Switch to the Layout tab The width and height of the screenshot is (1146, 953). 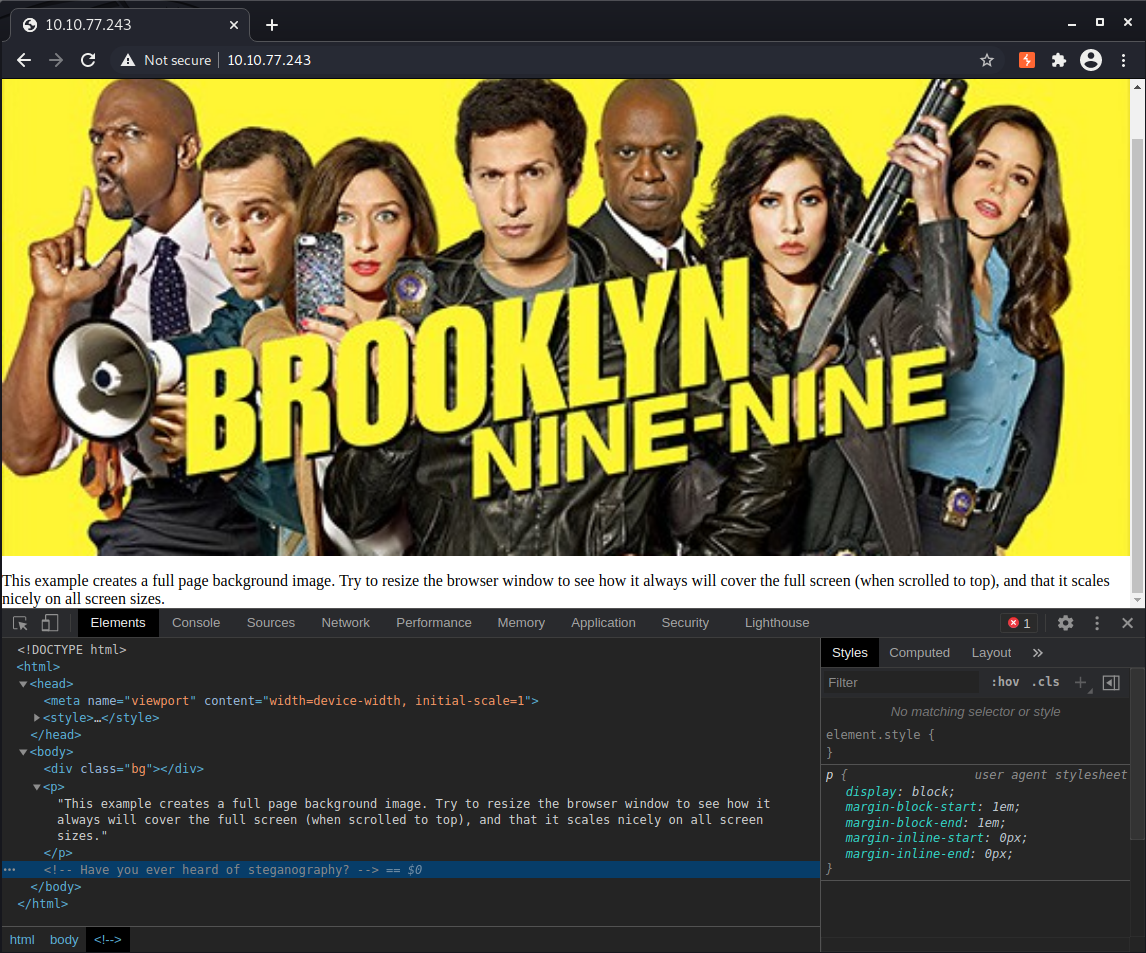(991, 653)
